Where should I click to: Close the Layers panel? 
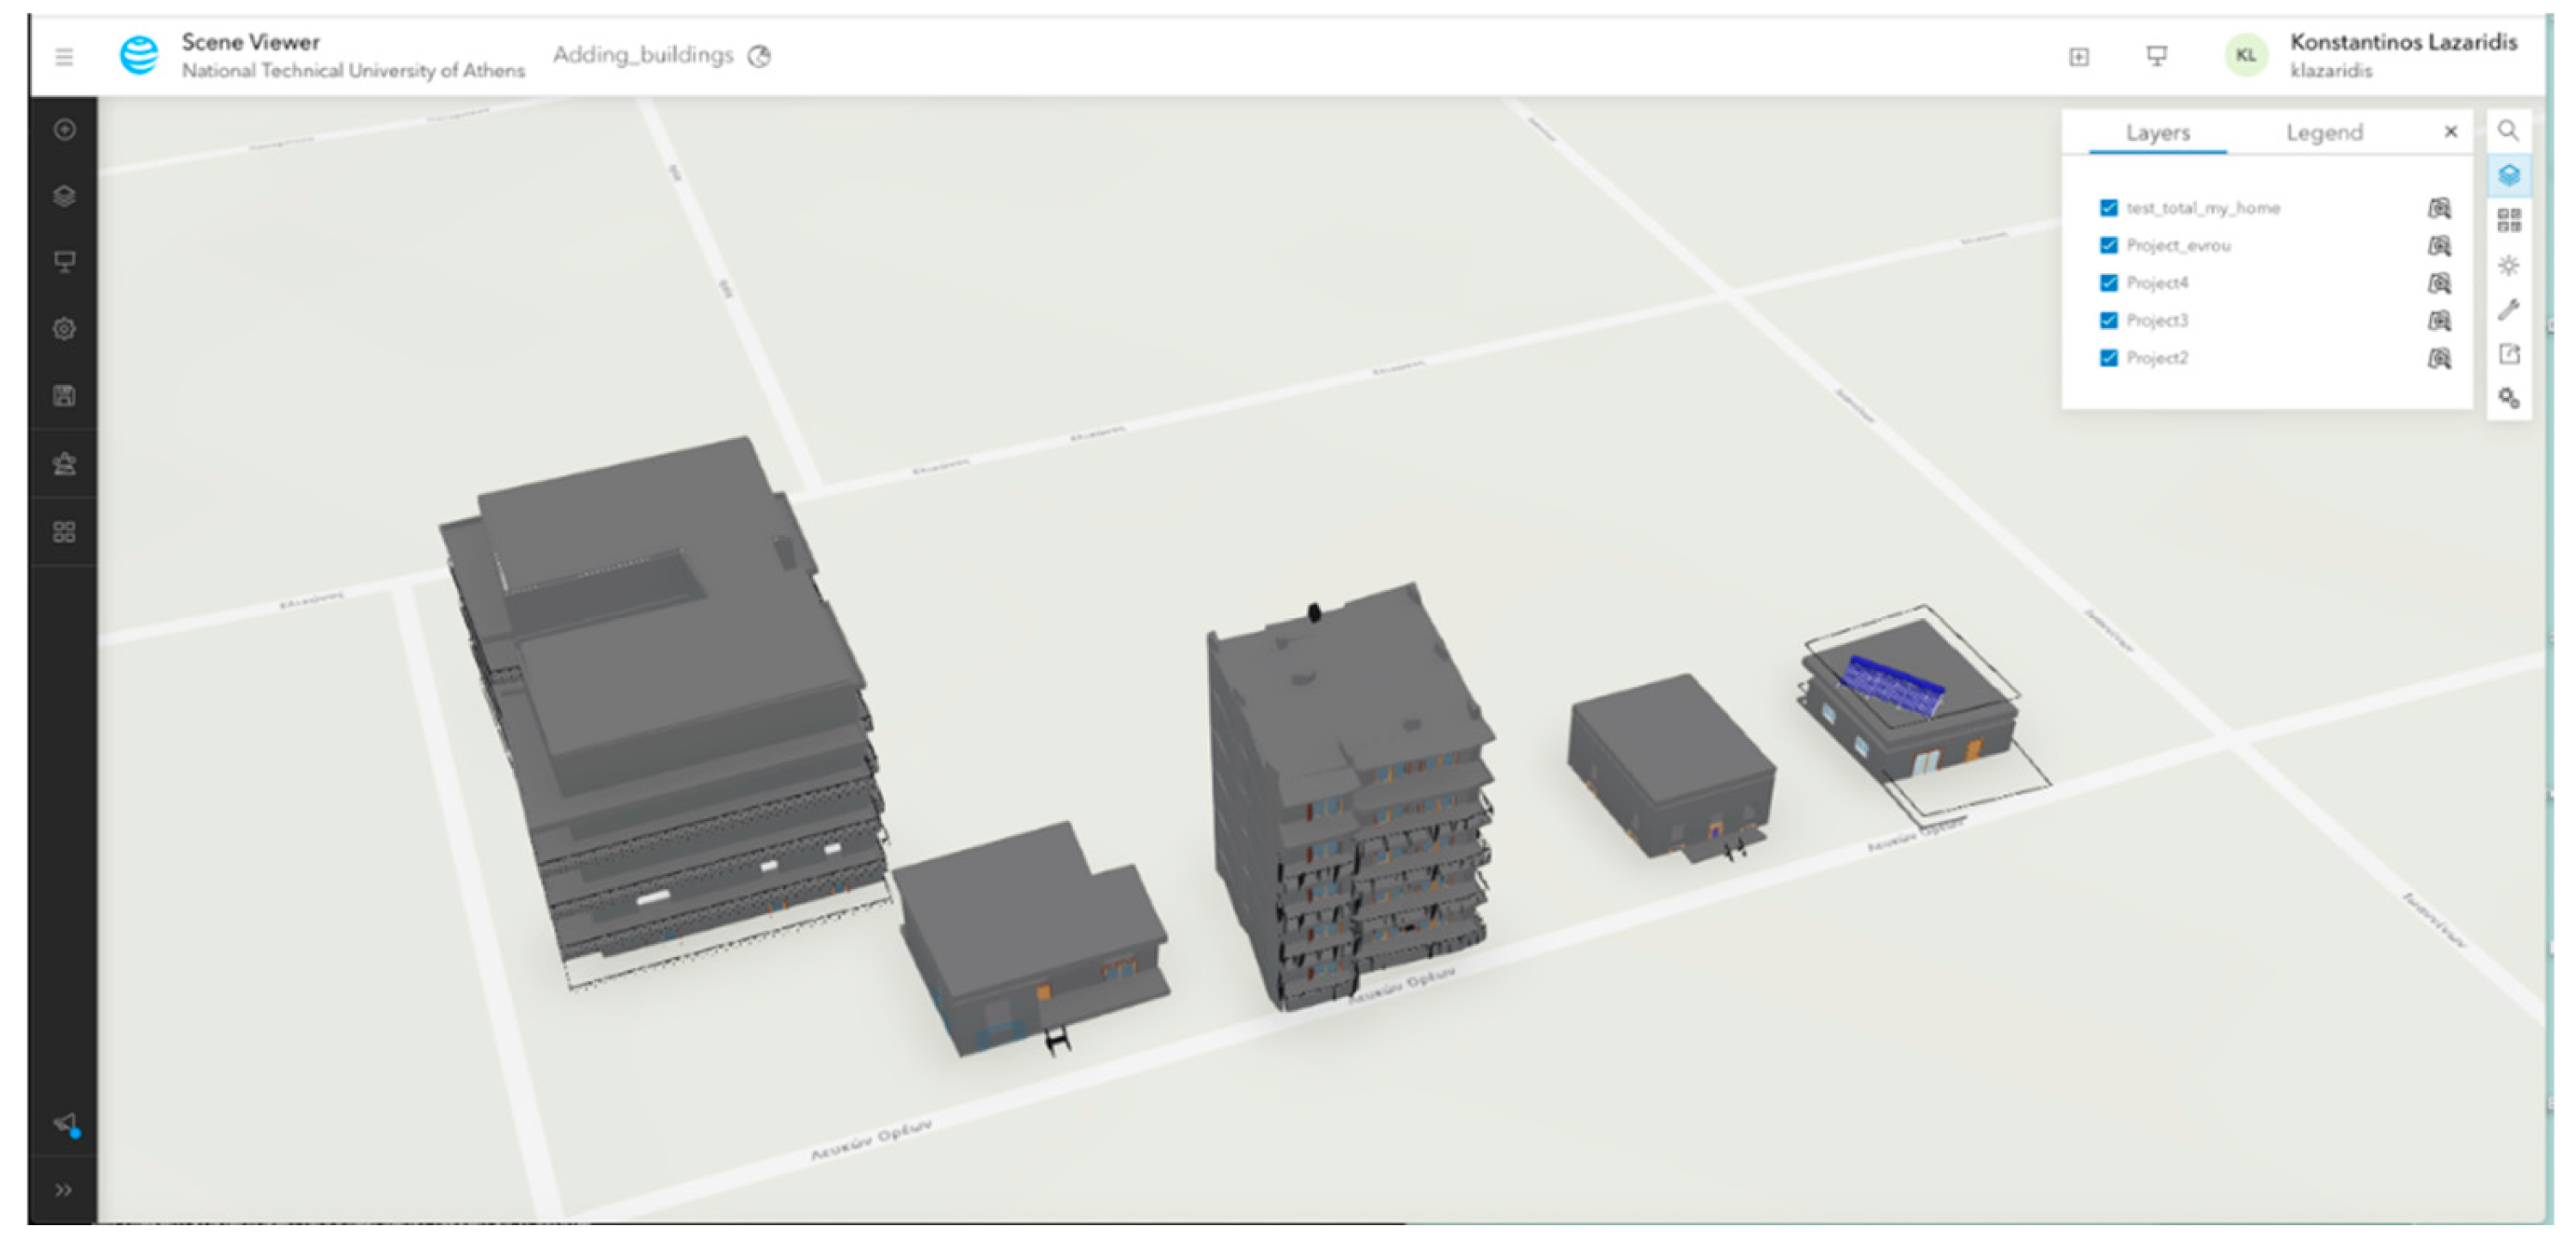tap(2450, 132)
